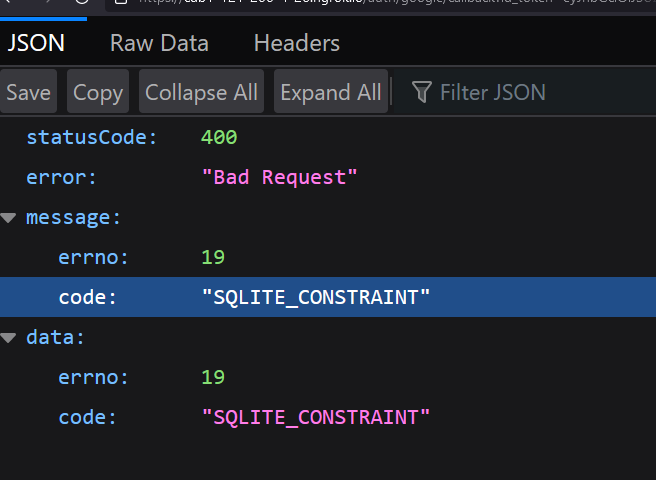Click Expand All button

click(331, 92)
